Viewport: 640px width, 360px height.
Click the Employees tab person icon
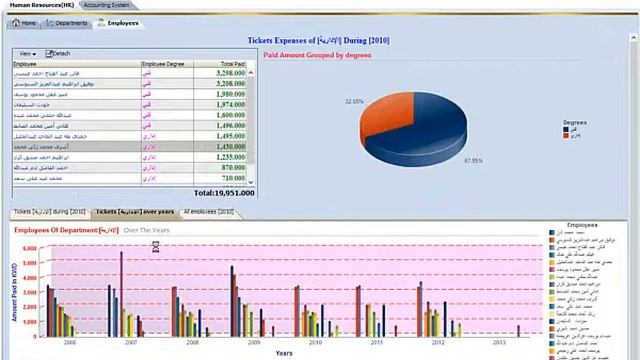(101, 23)
